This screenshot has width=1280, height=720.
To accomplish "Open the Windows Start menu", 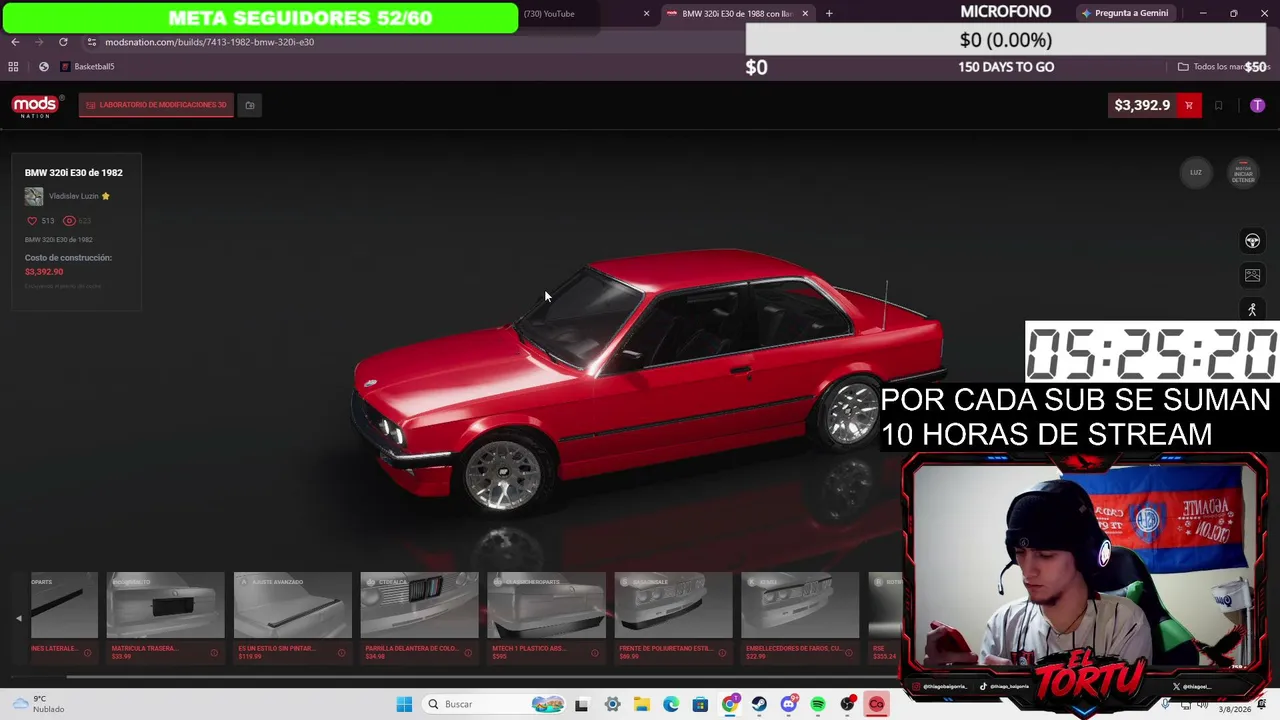I will coord(404,704).
